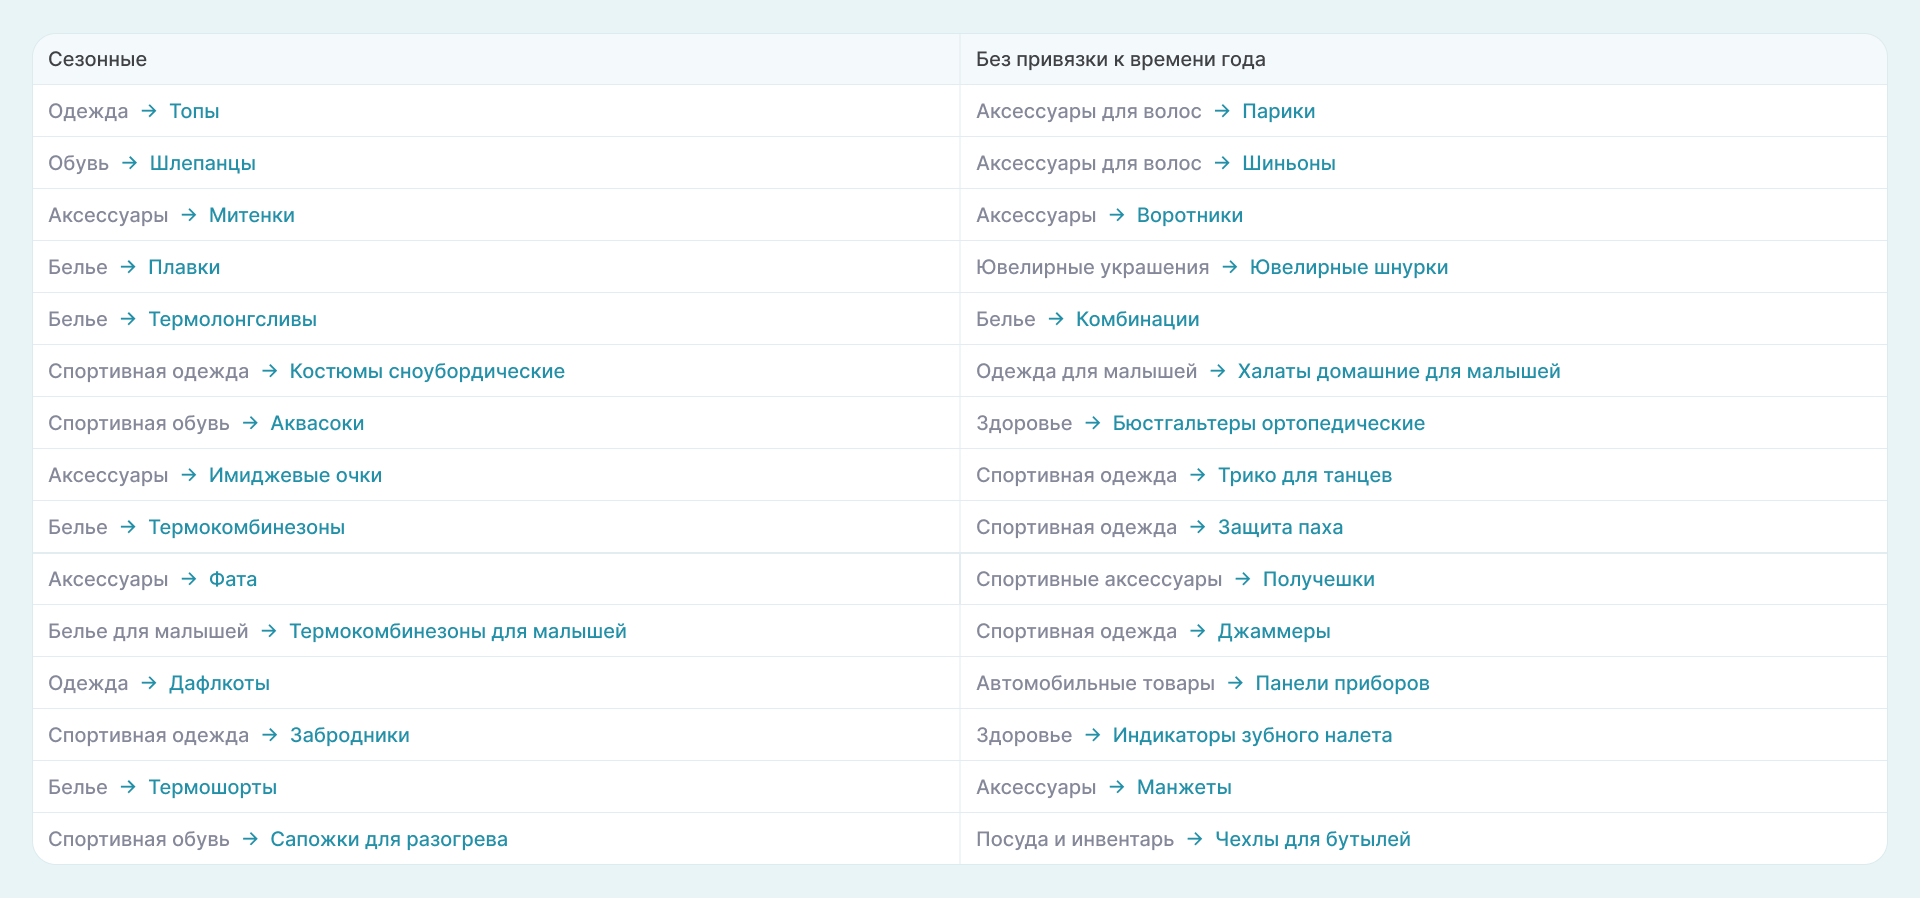
Task: Open the Митенки category link
Action: coord(251,215)
